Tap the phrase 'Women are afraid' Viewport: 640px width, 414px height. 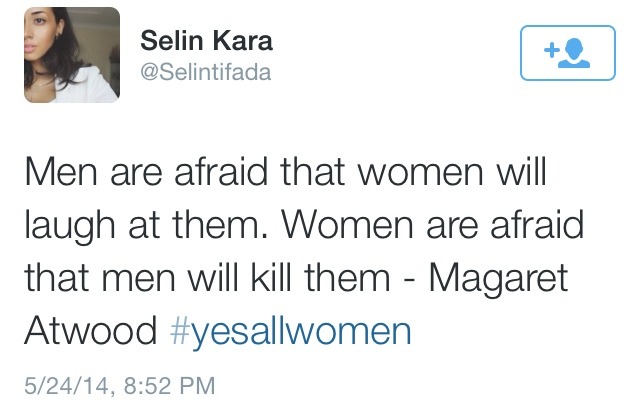(x=433, y=225)
